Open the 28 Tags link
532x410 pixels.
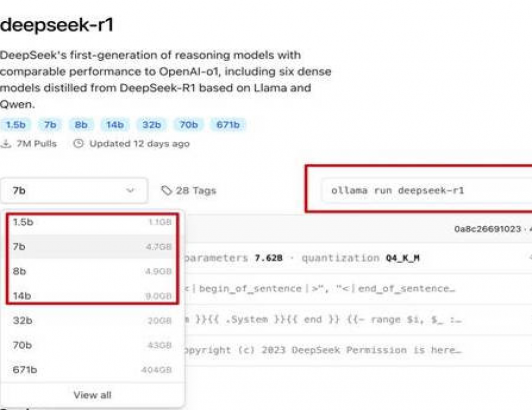[x=189, y=190]
